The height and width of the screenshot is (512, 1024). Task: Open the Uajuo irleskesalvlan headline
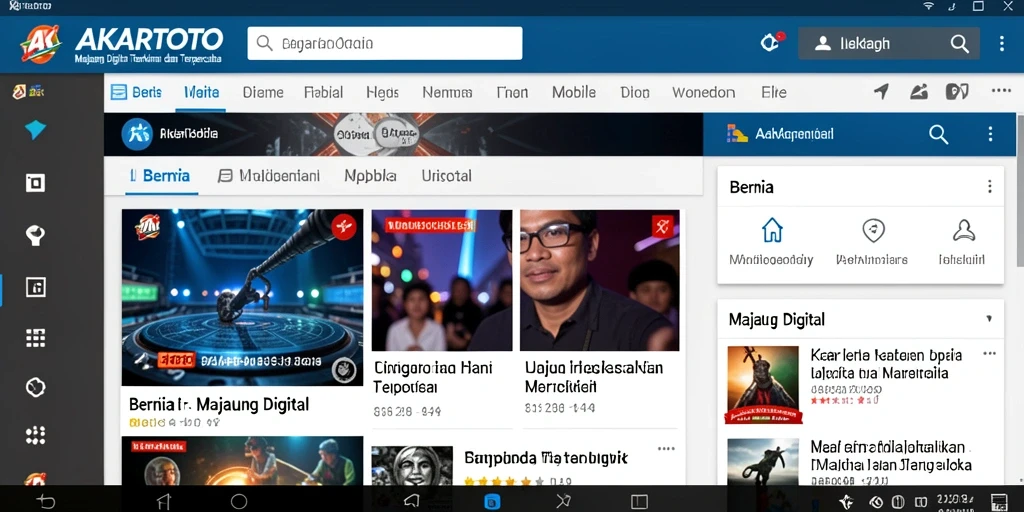point(594,377)
